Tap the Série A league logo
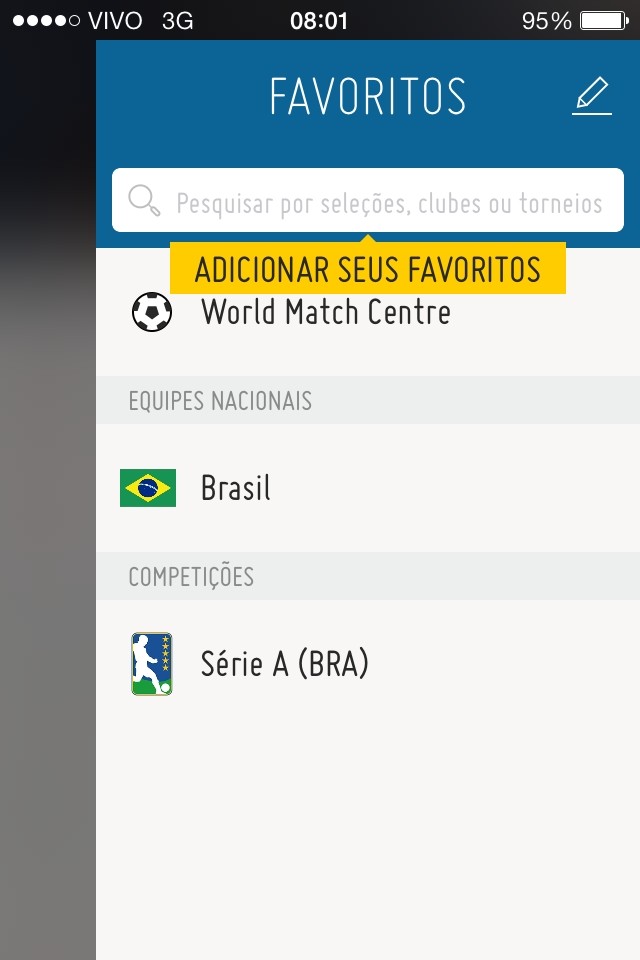 [152, 664]
